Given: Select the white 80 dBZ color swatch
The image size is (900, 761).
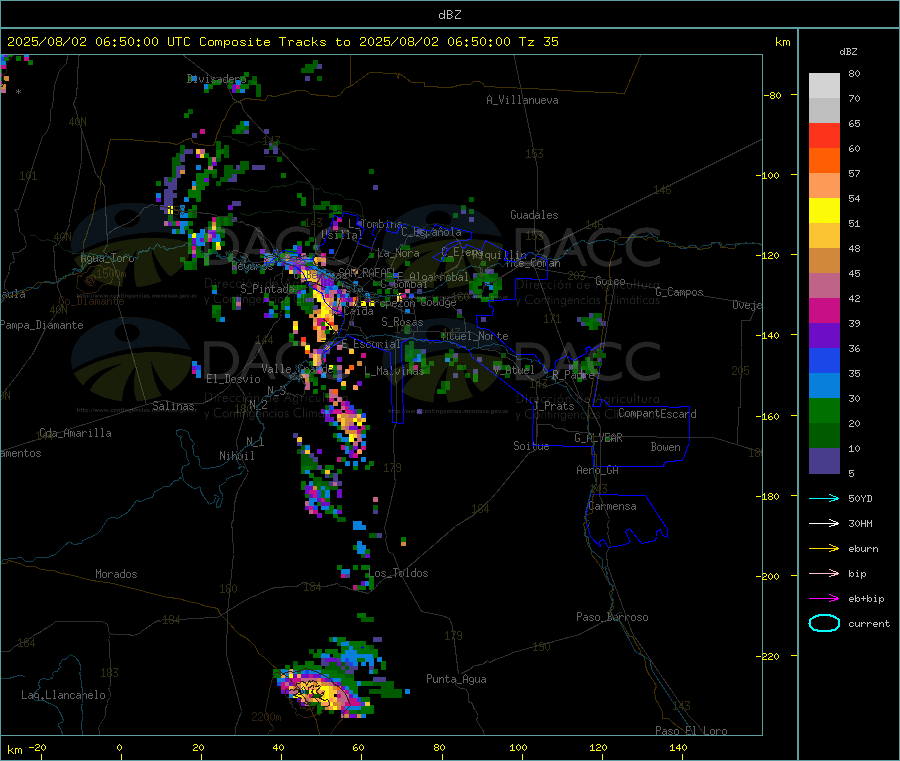Looking at the screenshot, I should pos(824,86).
